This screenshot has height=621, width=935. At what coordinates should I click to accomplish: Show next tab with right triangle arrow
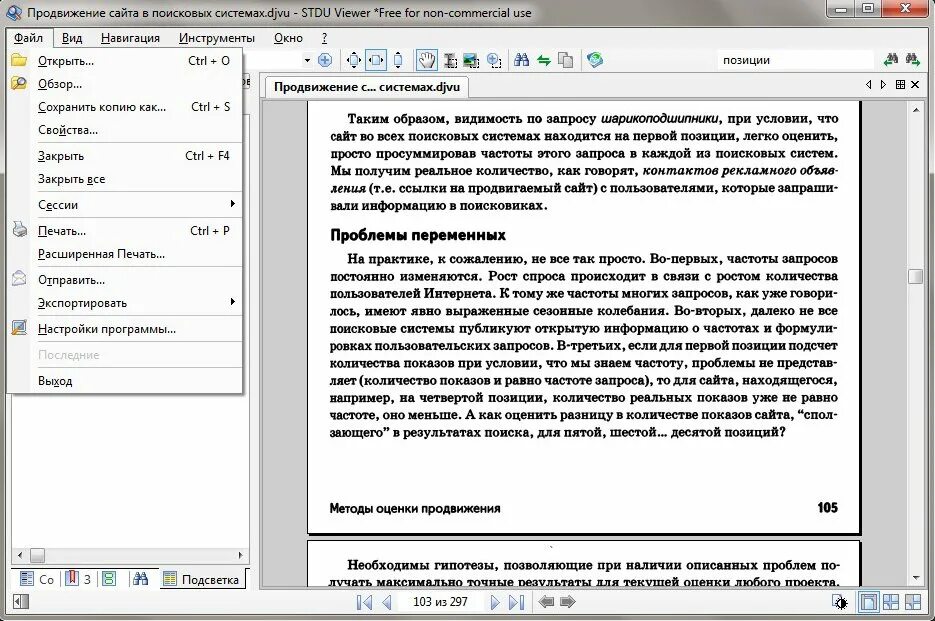[x=883, y=85]
